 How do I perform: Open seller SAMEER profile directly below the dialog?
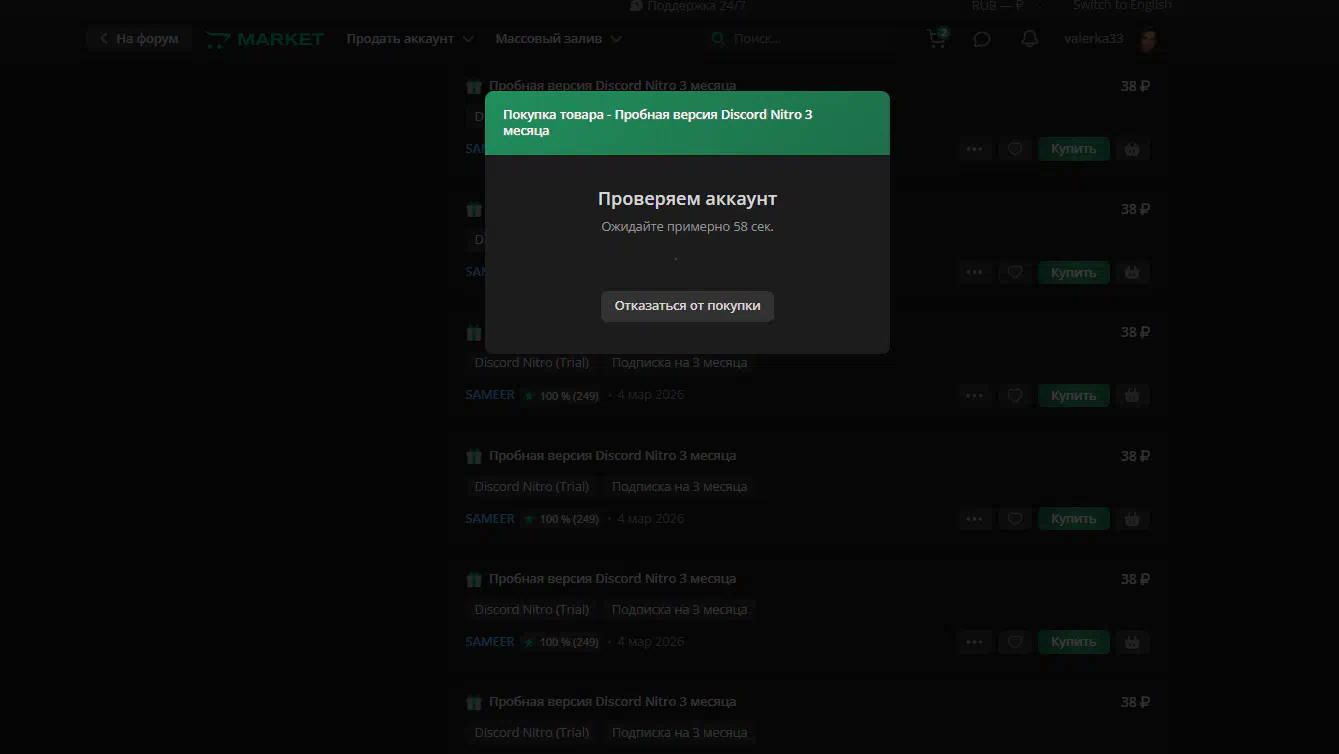tap(490, 395)
